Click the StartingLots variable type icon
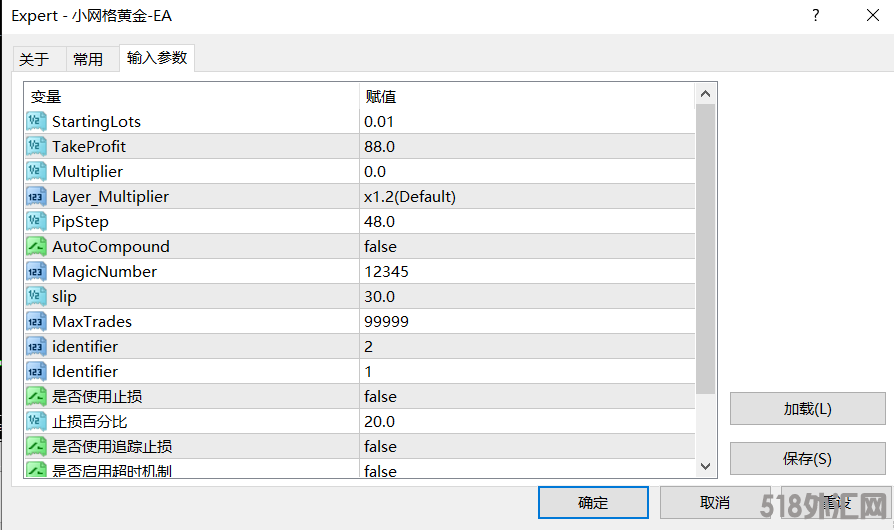The width and height of the screenshot is (894, 530). coord(36,122)
